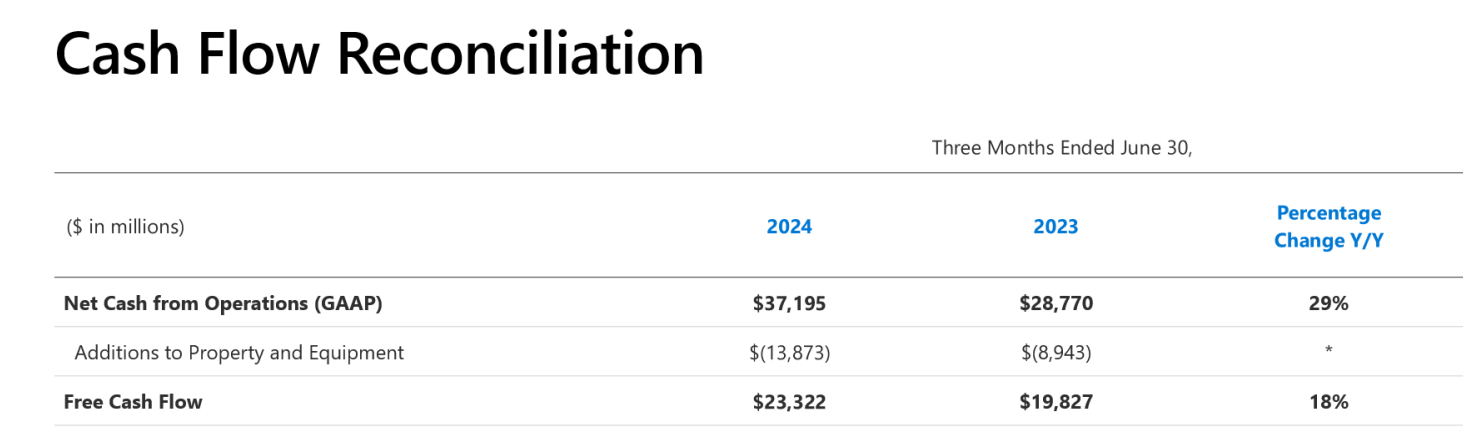Click the $28,770 value
Image resolution: width=1463 pixels, height=433 pixels.
[1055, 303]
